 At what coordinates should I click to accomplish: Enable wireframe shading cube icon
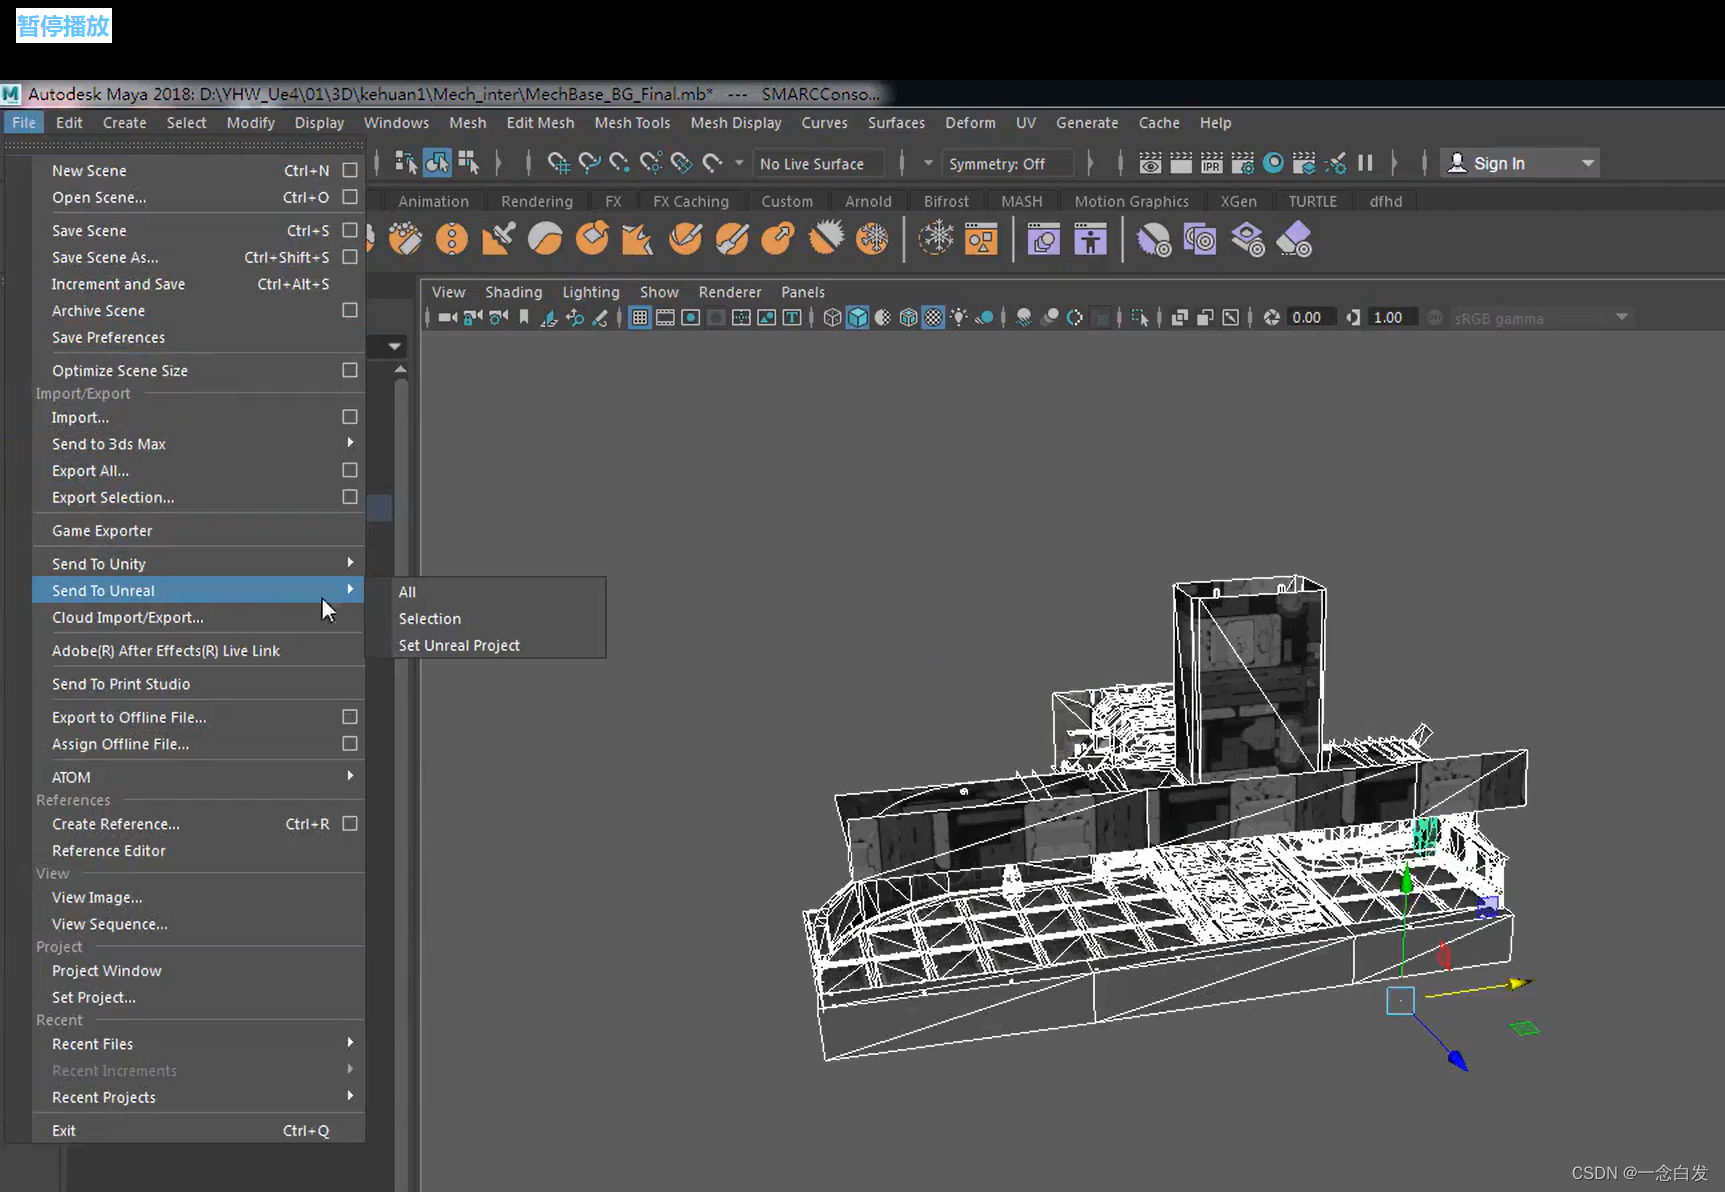click(x=832, y=318)
